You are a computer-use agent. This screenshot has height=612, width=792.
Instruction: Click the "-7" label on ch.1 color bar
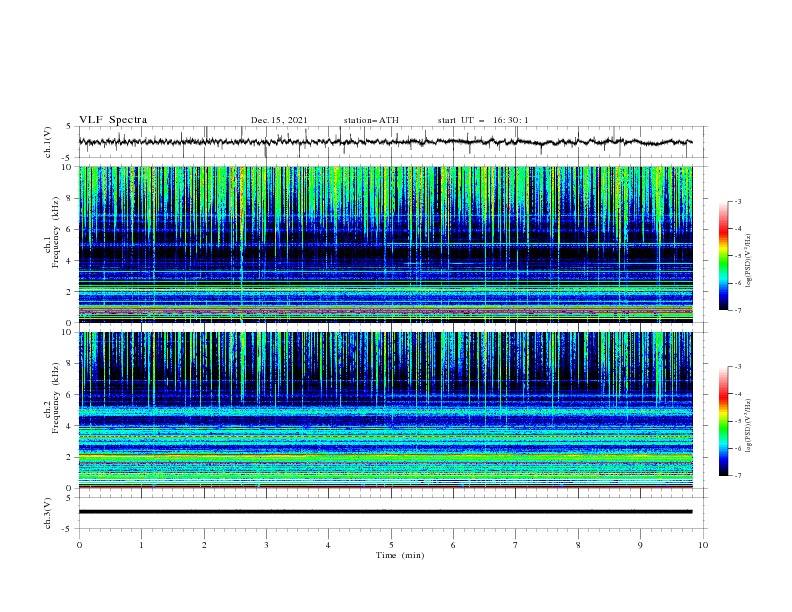(737, 310)
